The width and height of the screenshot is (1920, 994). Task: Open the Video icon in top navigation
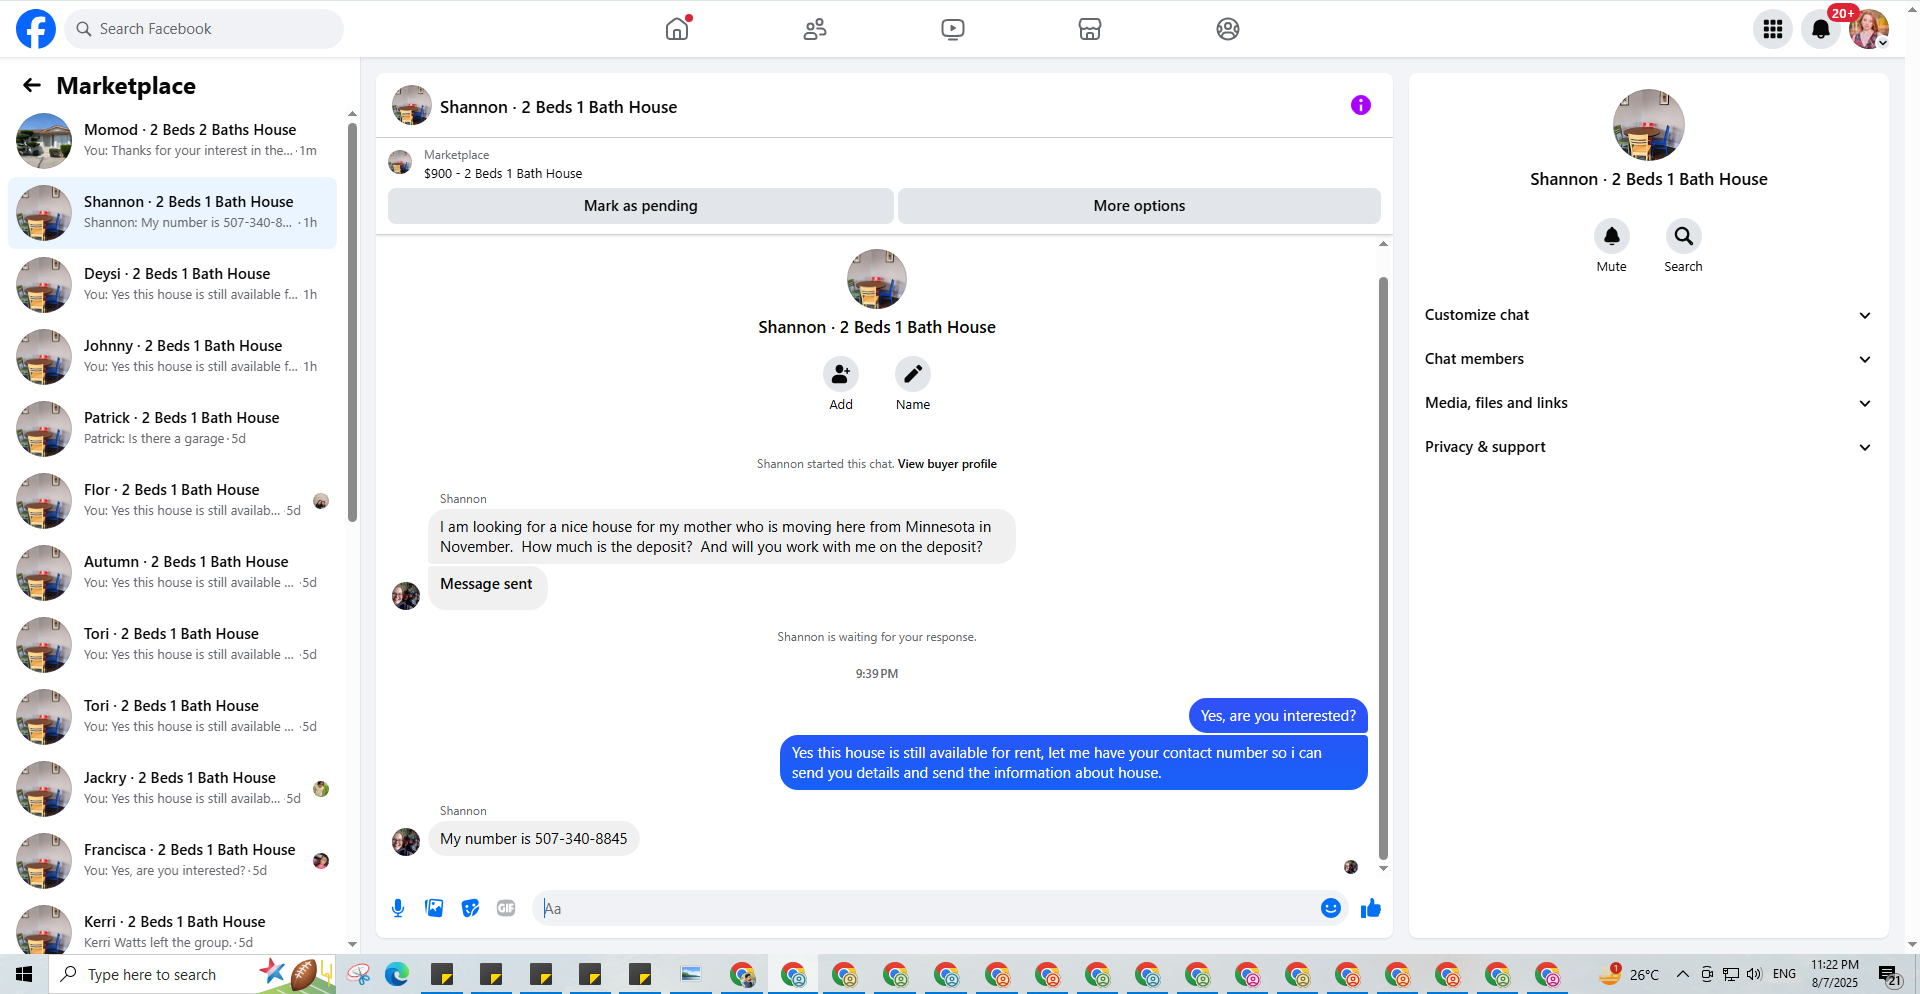(x=953, y=29)
